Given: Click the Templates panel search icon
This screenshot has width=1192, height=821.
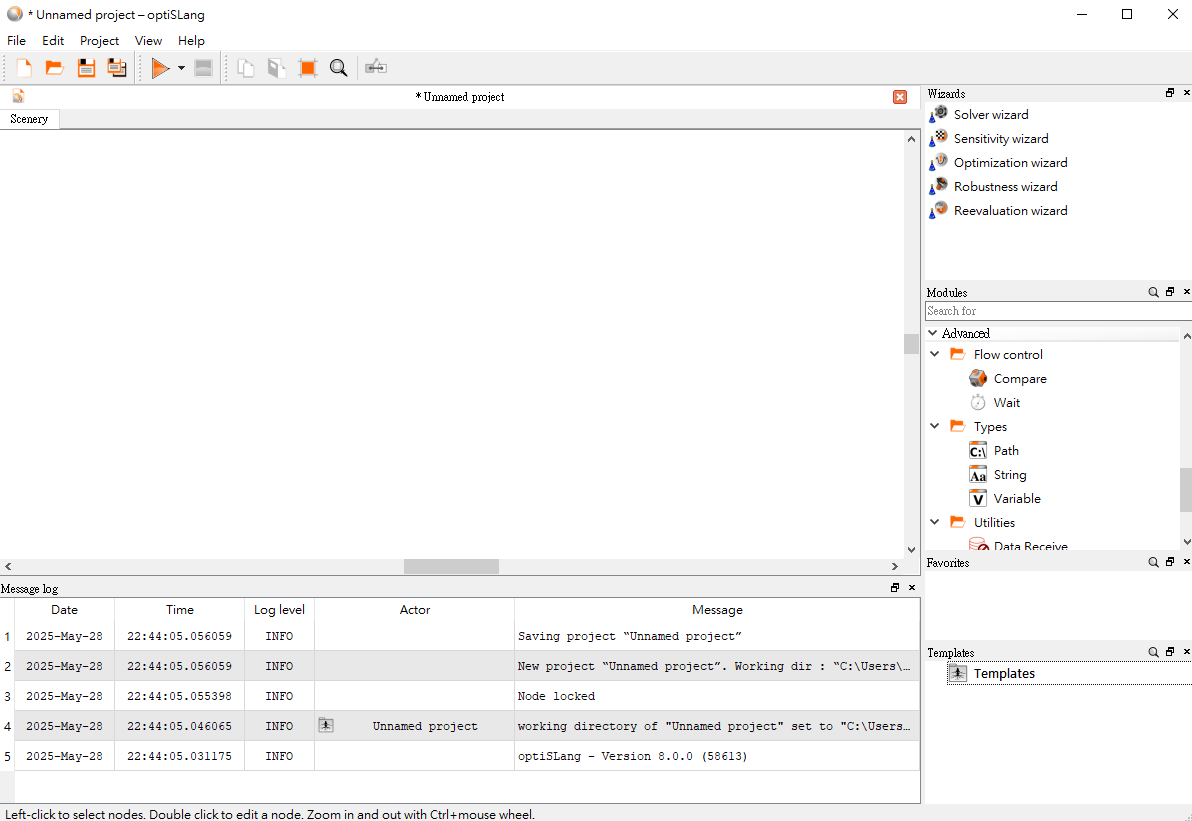Looking at the screenshot, I should 1153,652.
